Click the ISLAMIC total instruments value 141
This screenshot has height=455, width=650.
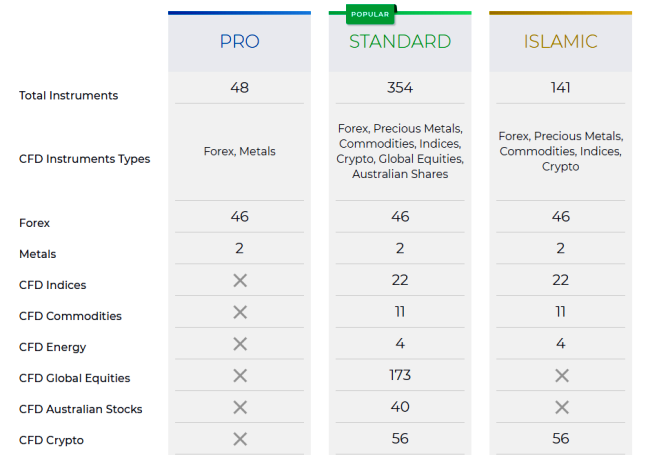point(561,88)
